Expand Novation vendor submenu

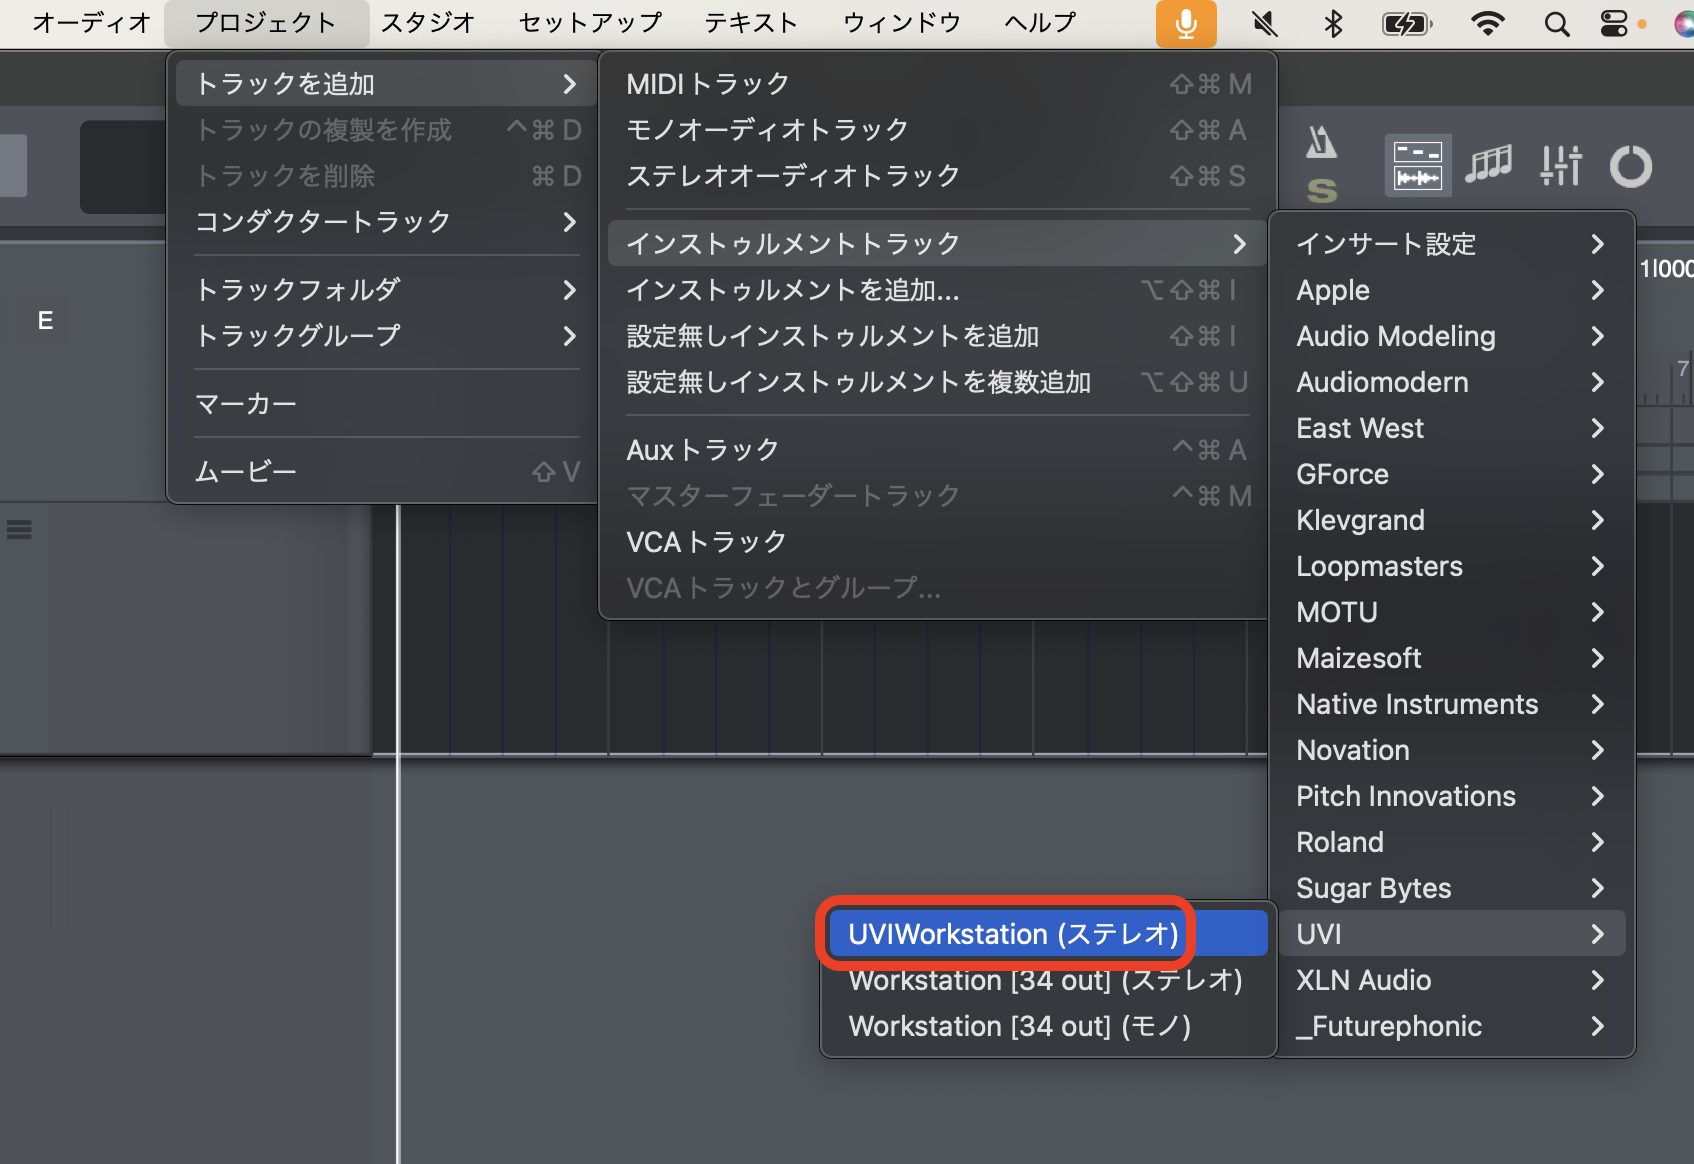1451,750
